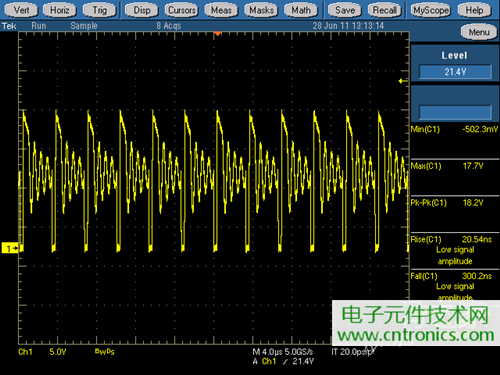This screenshot has height=375, width=500.
Task: Click the Save button
Action: click(345, 10)
